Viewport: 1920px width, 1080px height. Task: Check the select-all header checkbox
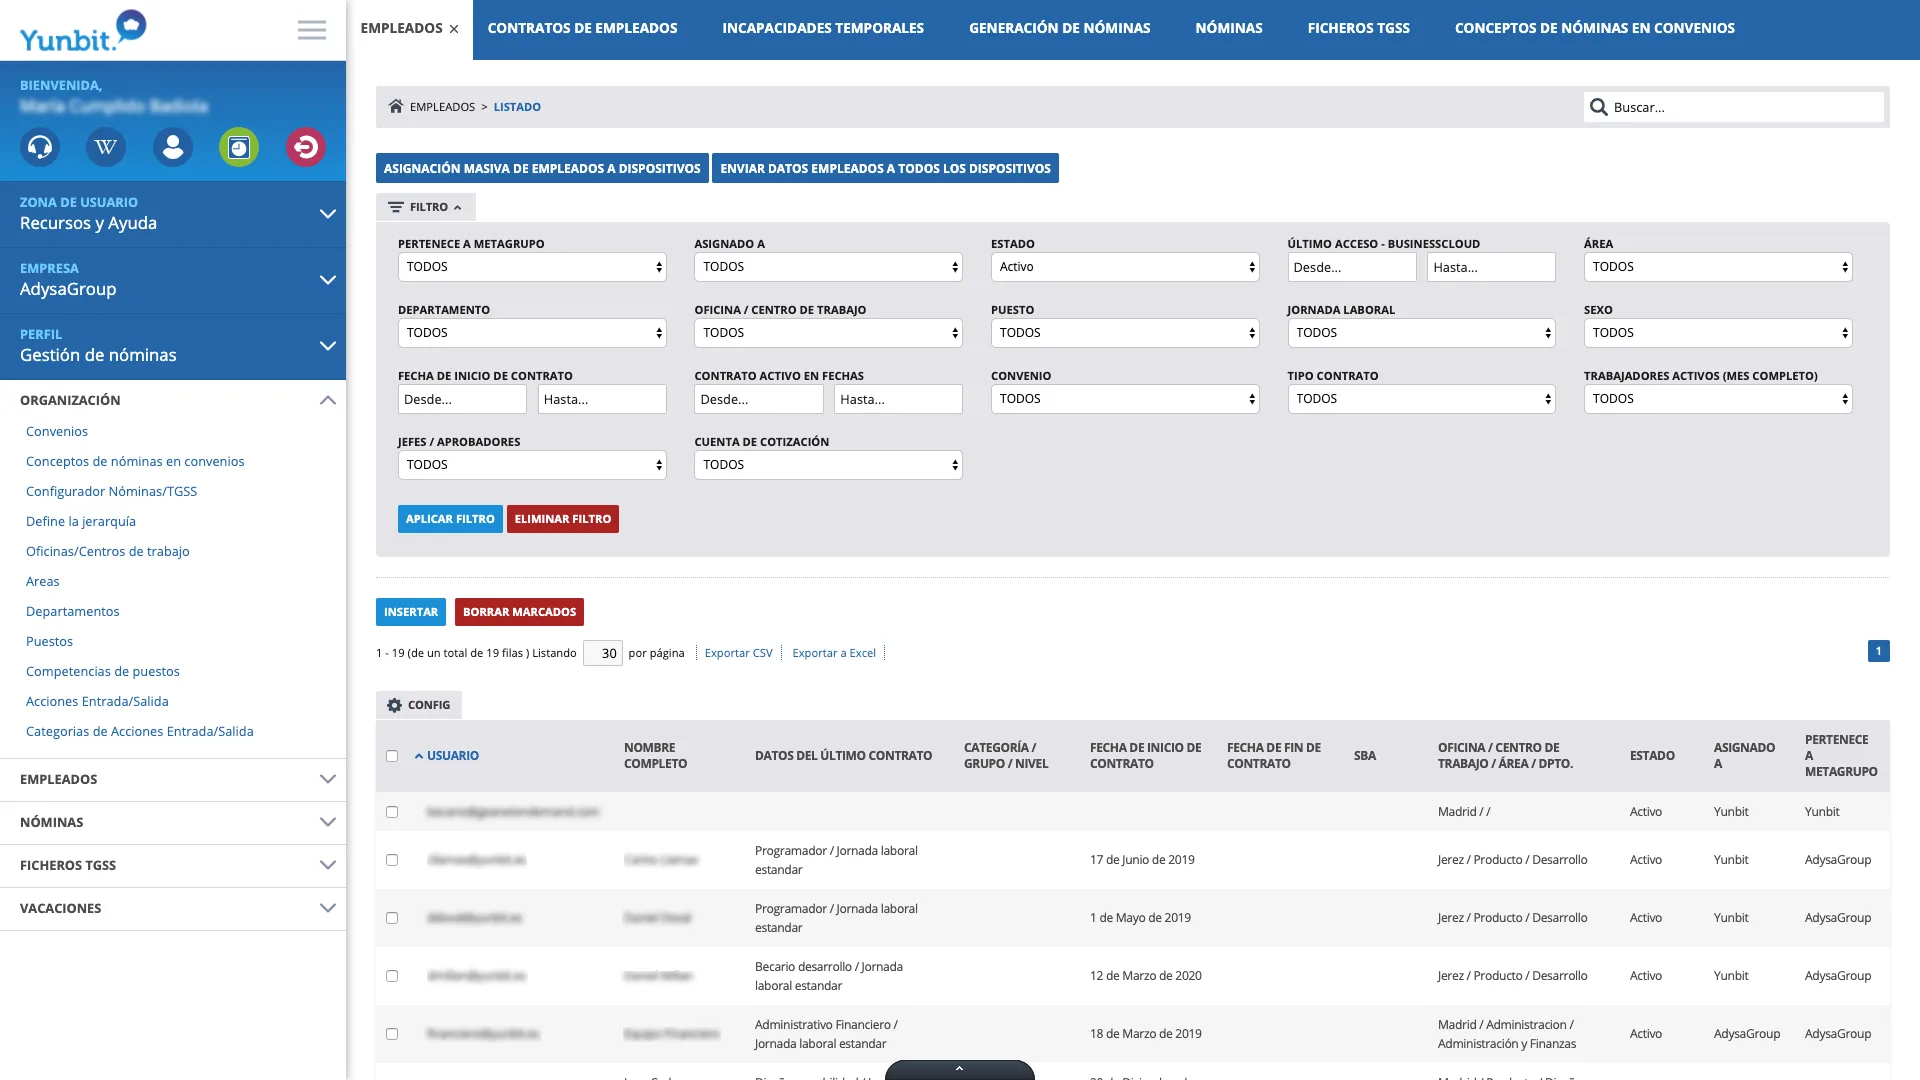[392, 756]
